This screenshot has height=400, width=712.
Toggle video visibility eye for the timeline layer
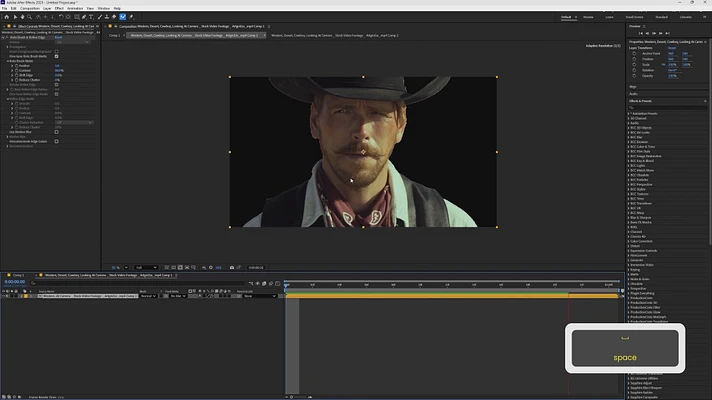(x=3, y=296)
